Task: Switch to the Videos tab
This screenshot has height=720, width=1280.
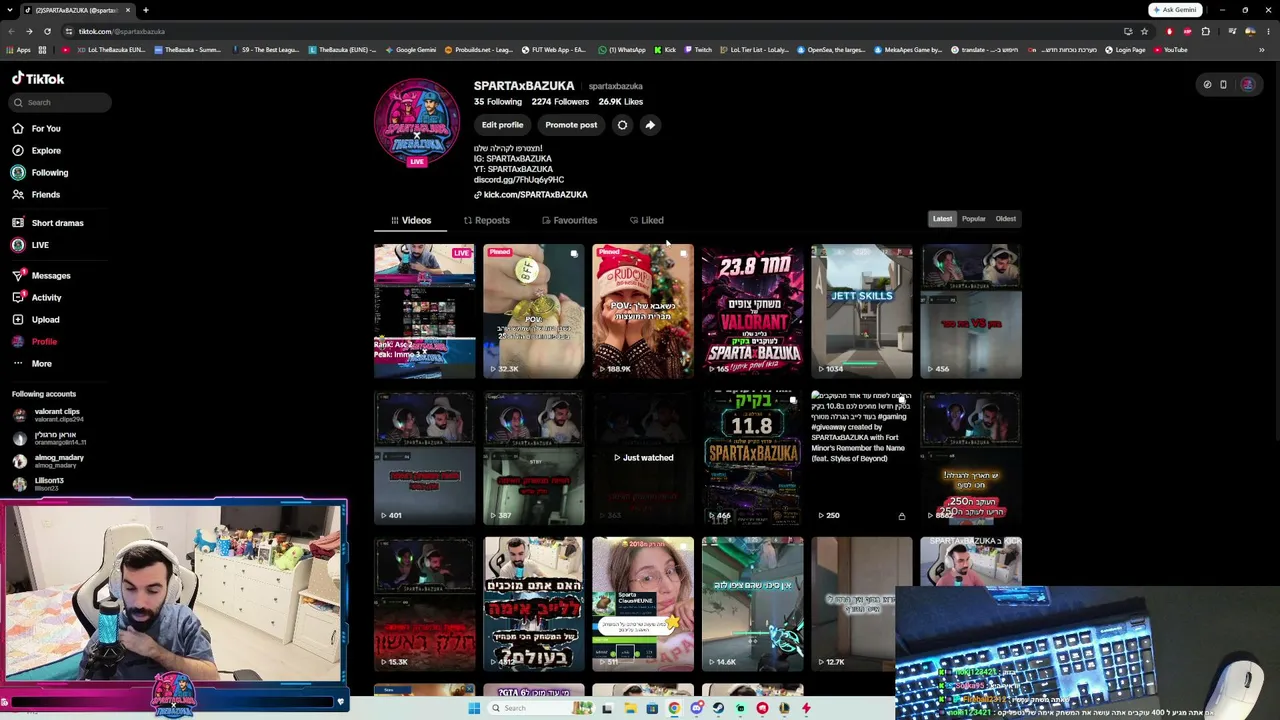Action: pyautogui.click(x=411, y=220)
